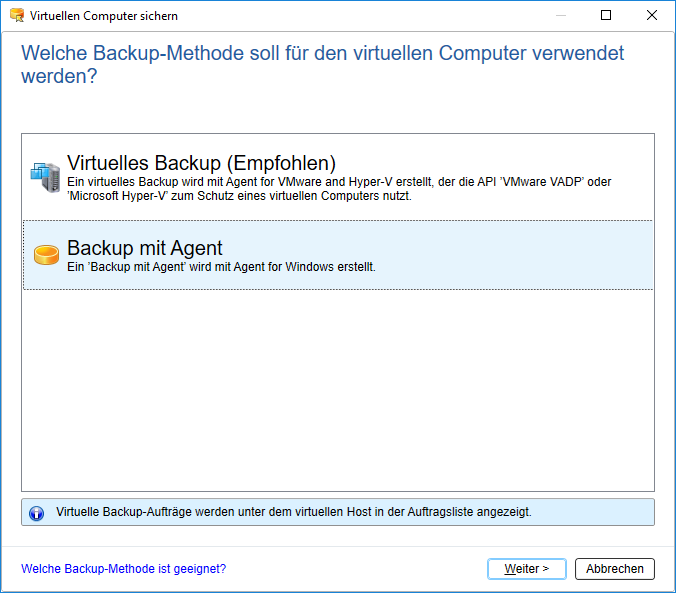Minimize the Virtuellen Computer sichern window

coord(559,16)
